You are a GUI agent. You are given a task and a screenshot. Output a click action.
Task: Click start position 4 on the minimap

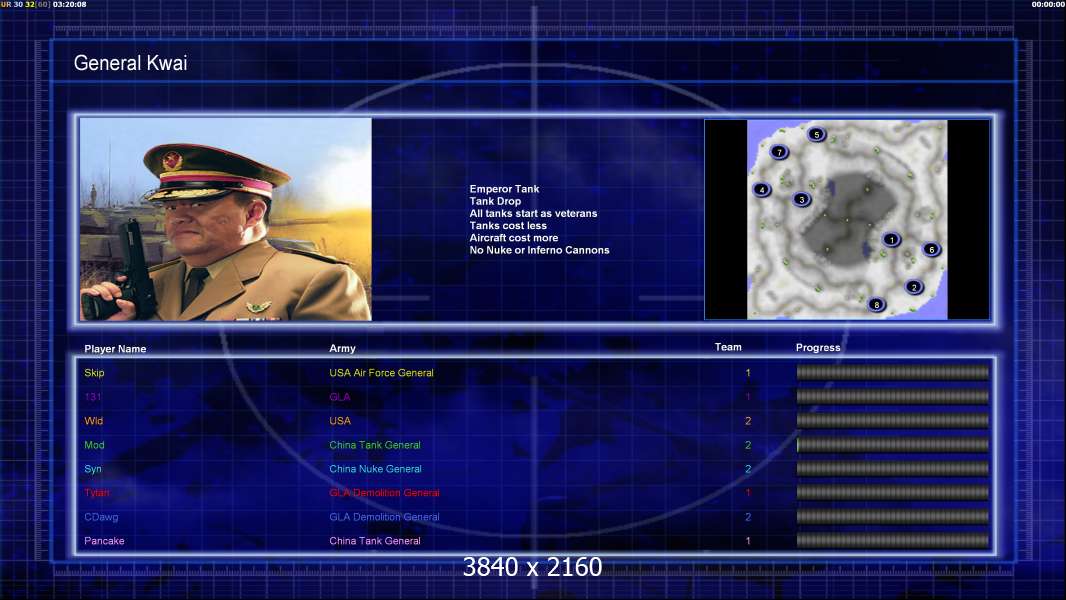tap(762, 190)
